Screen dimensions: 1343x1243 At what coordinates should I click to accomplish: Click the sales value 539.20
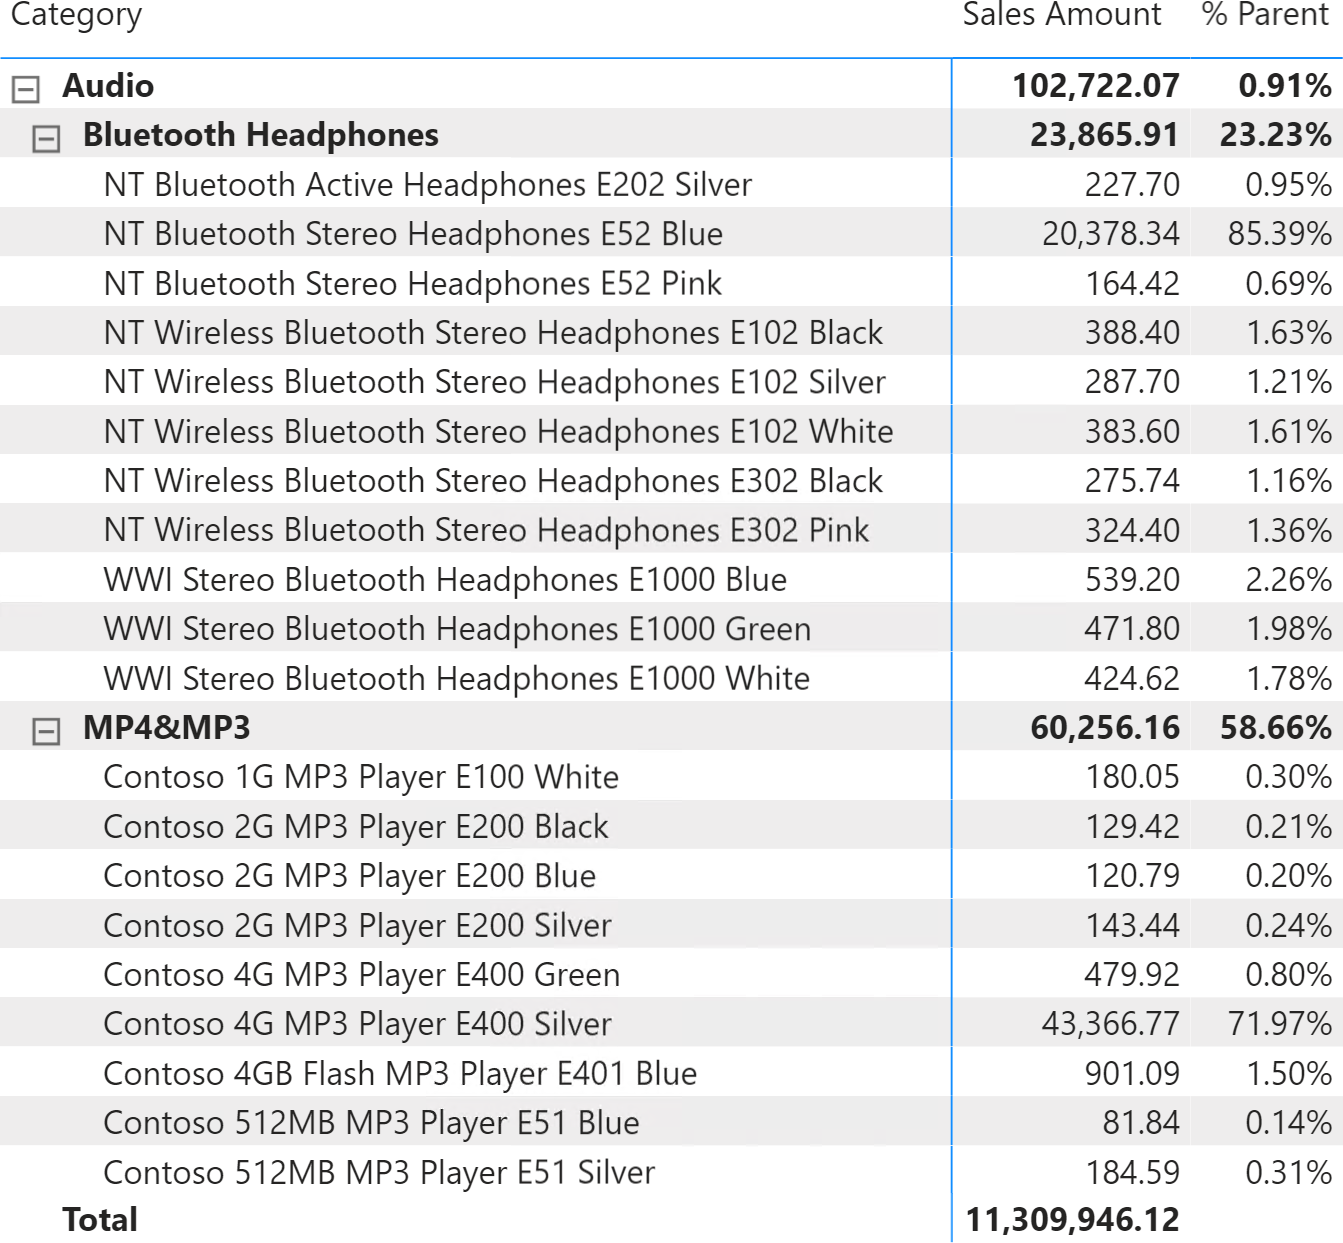coord(1133,580)
